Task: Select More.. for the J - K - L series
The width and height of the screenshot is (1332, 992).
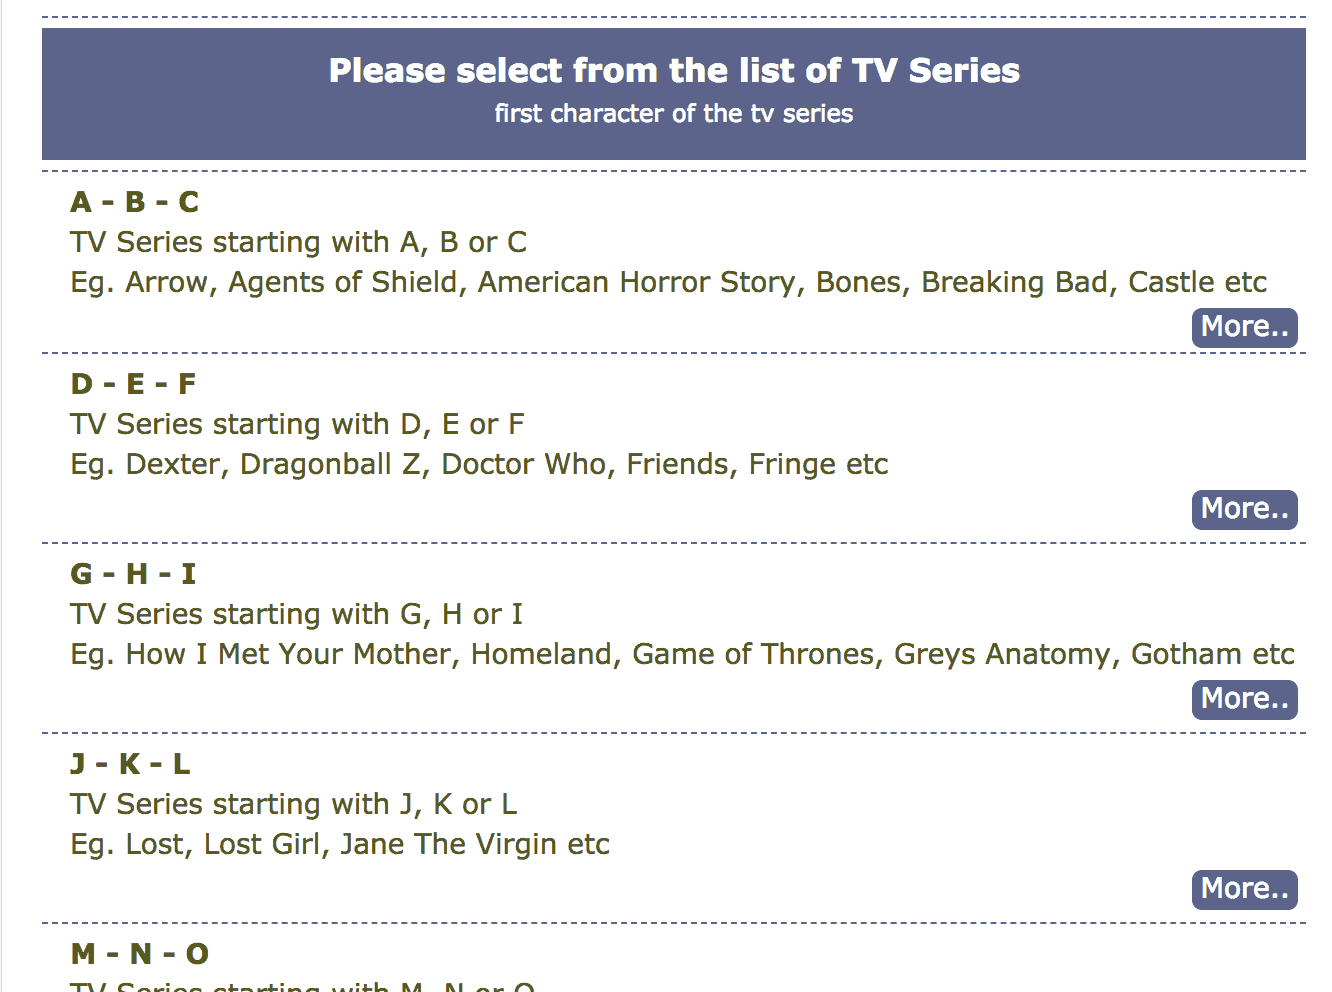Action: (x=1244, y=889)
